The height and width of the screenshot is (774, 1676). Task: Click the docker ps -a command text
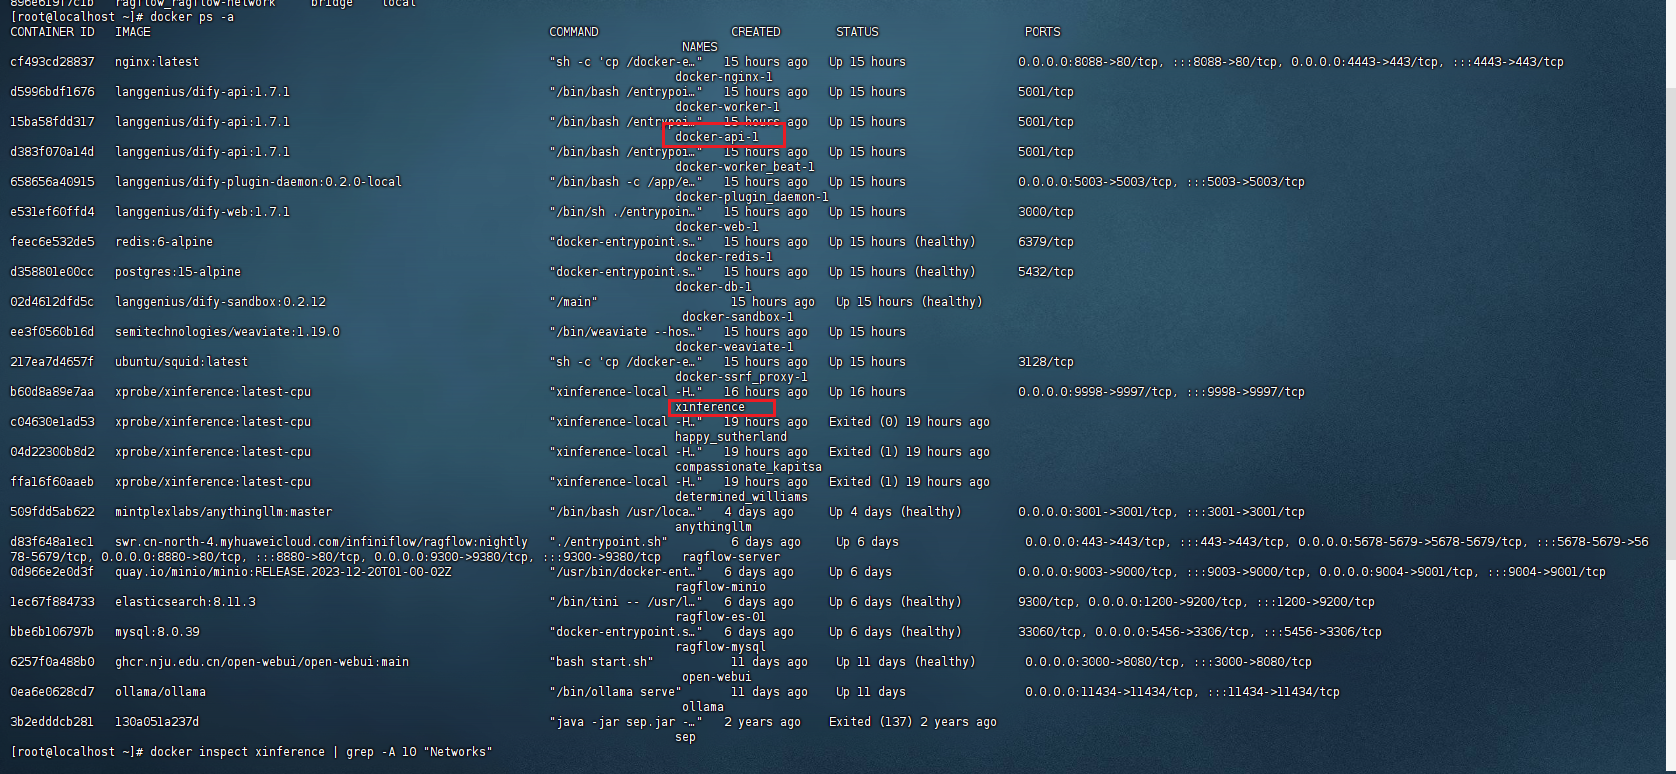pos(192,17)
